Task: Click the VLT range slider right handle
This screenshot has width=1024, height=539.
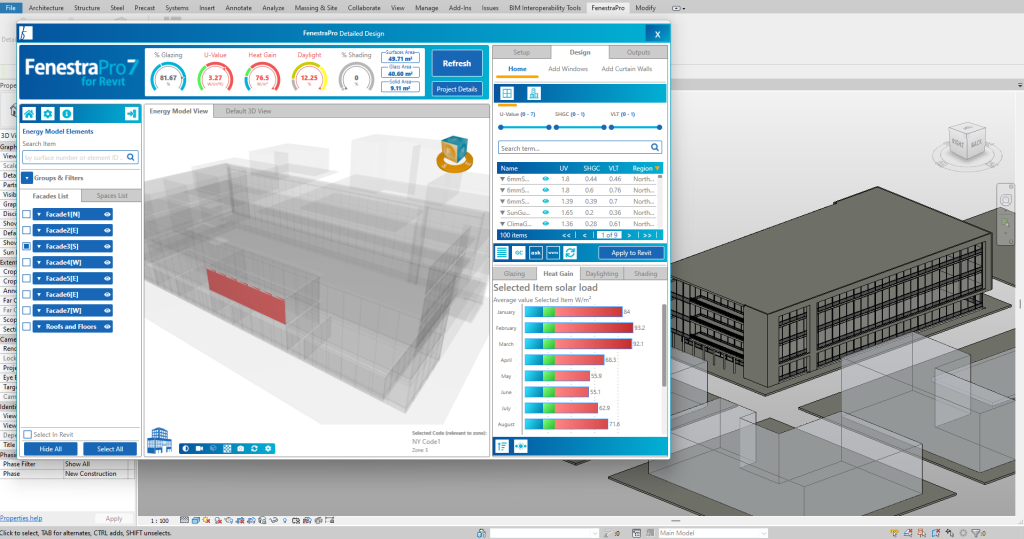Action: pos(660,127)
